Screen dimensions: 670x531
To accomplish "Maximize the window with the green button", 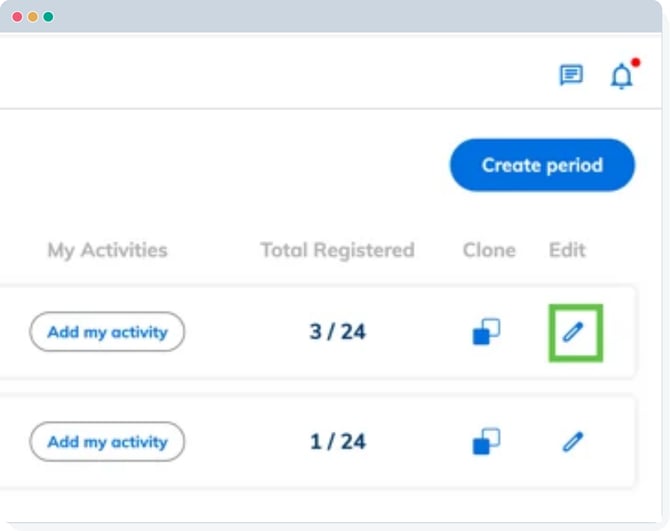I will point(48,17).
